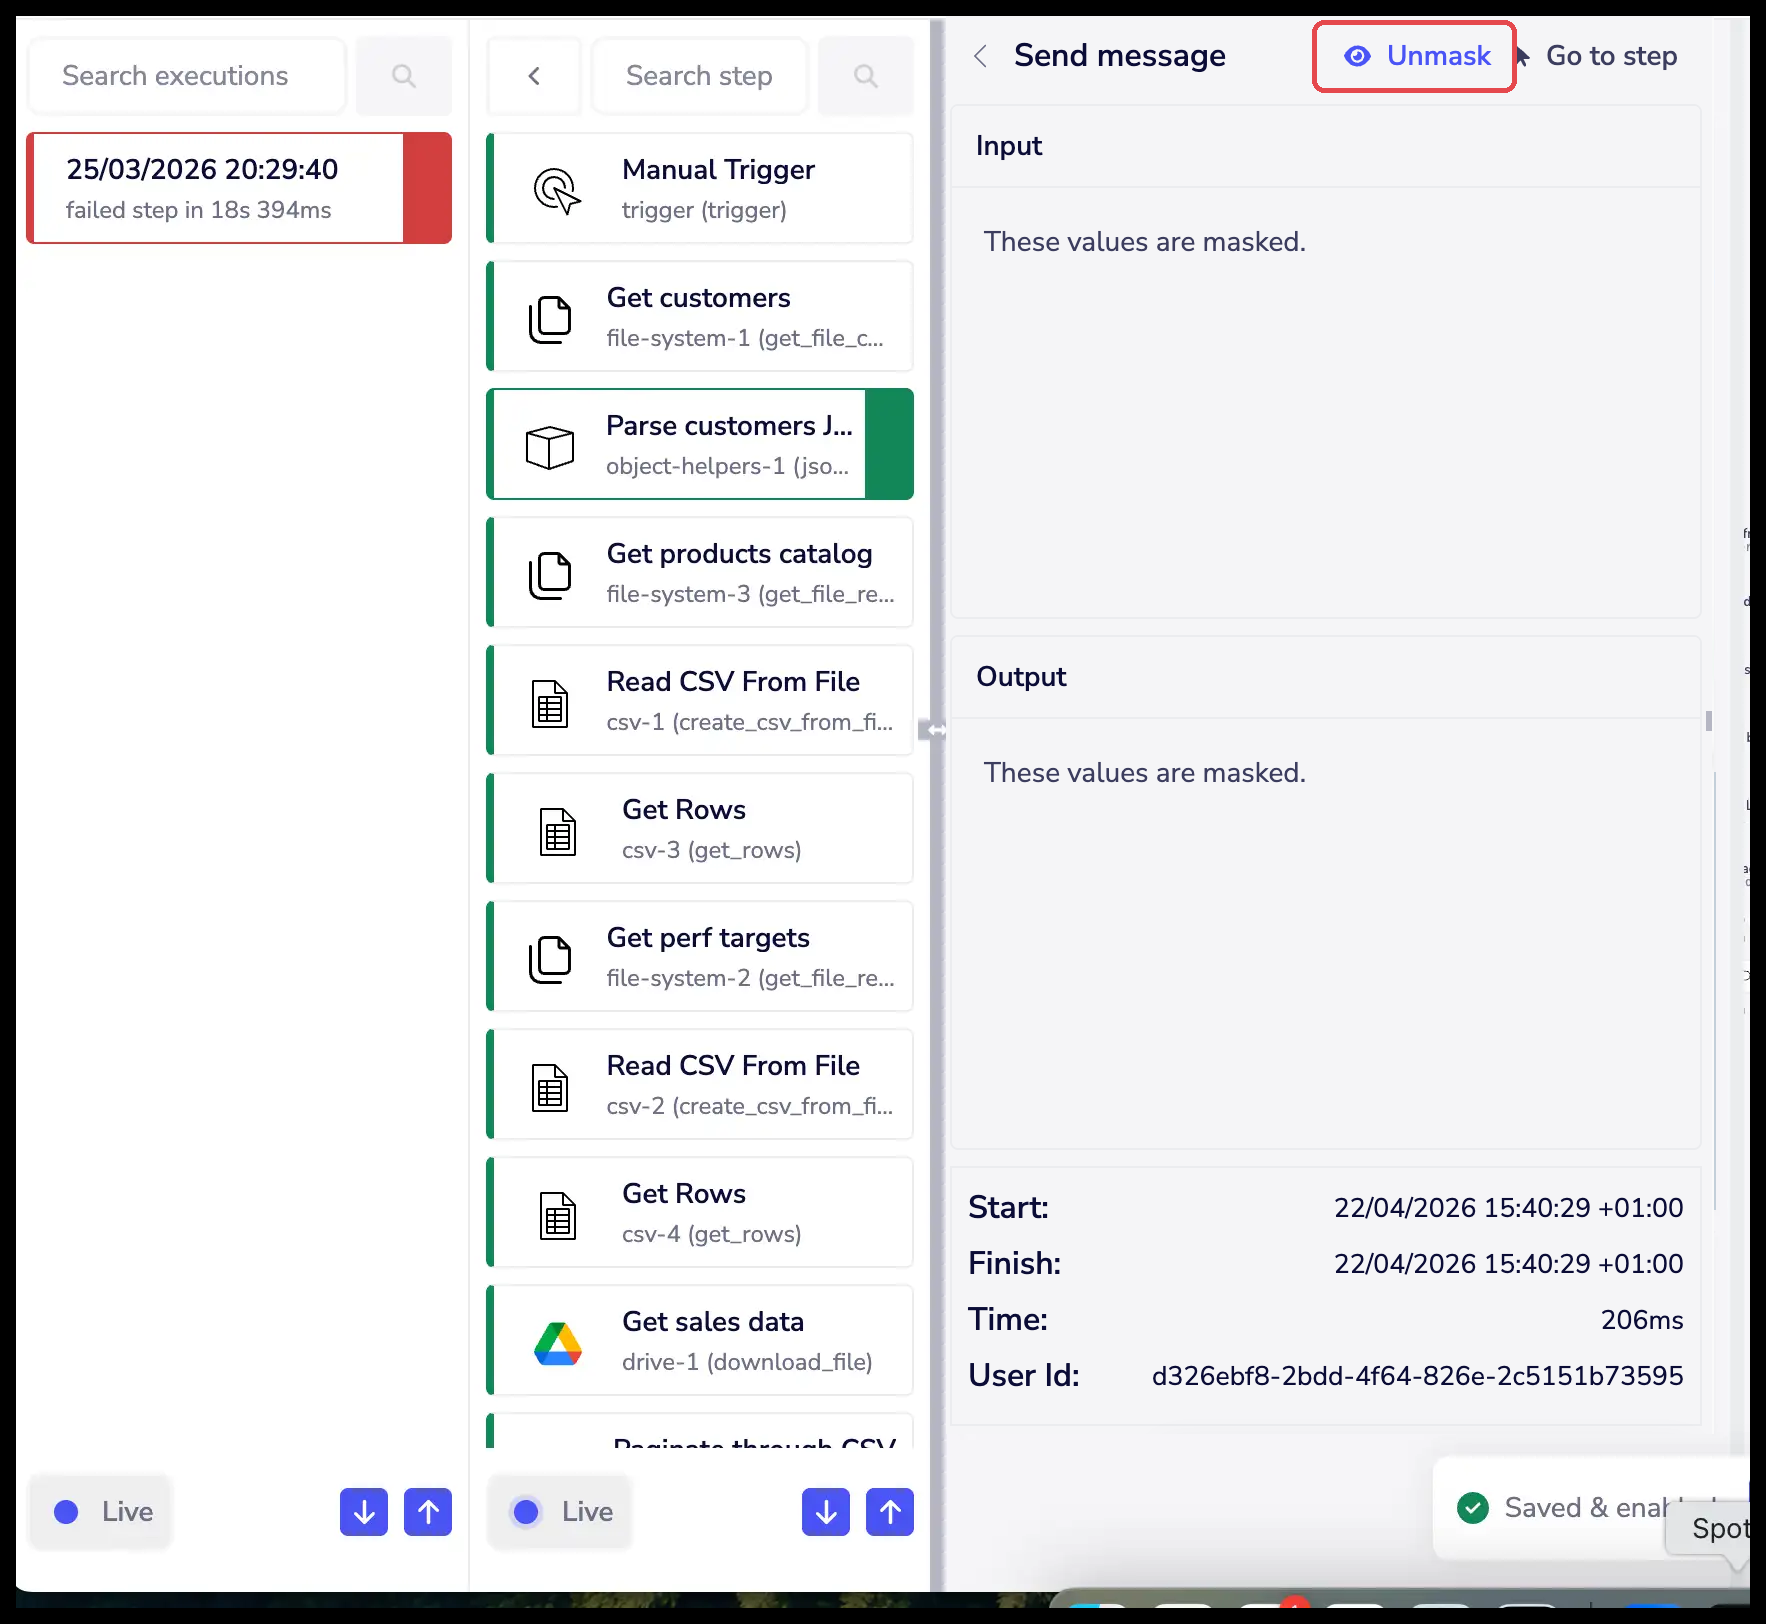Screen dimensions: 1766x1624
Task: Click the Get perf targets file icon
Action: [x=550, y=959]
